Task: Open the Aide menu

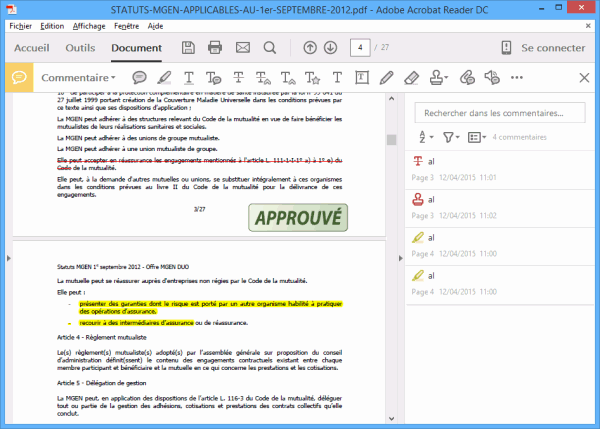Action: pos(155,26)
